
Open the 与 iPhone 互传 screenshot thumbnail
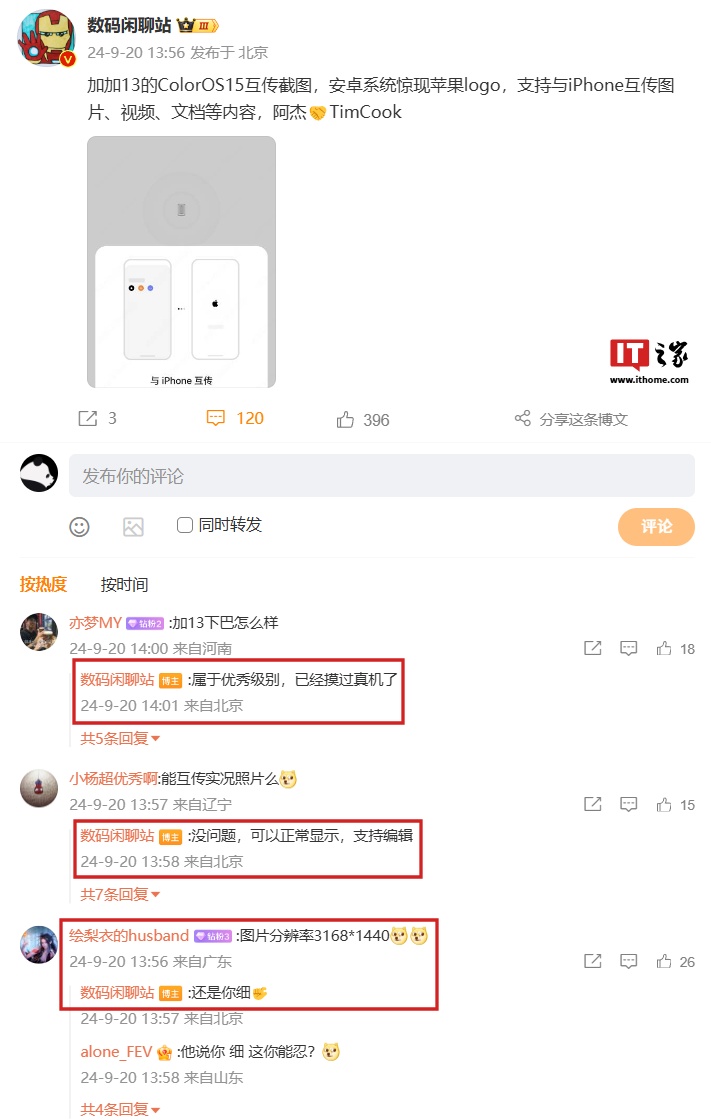point(182,262)
